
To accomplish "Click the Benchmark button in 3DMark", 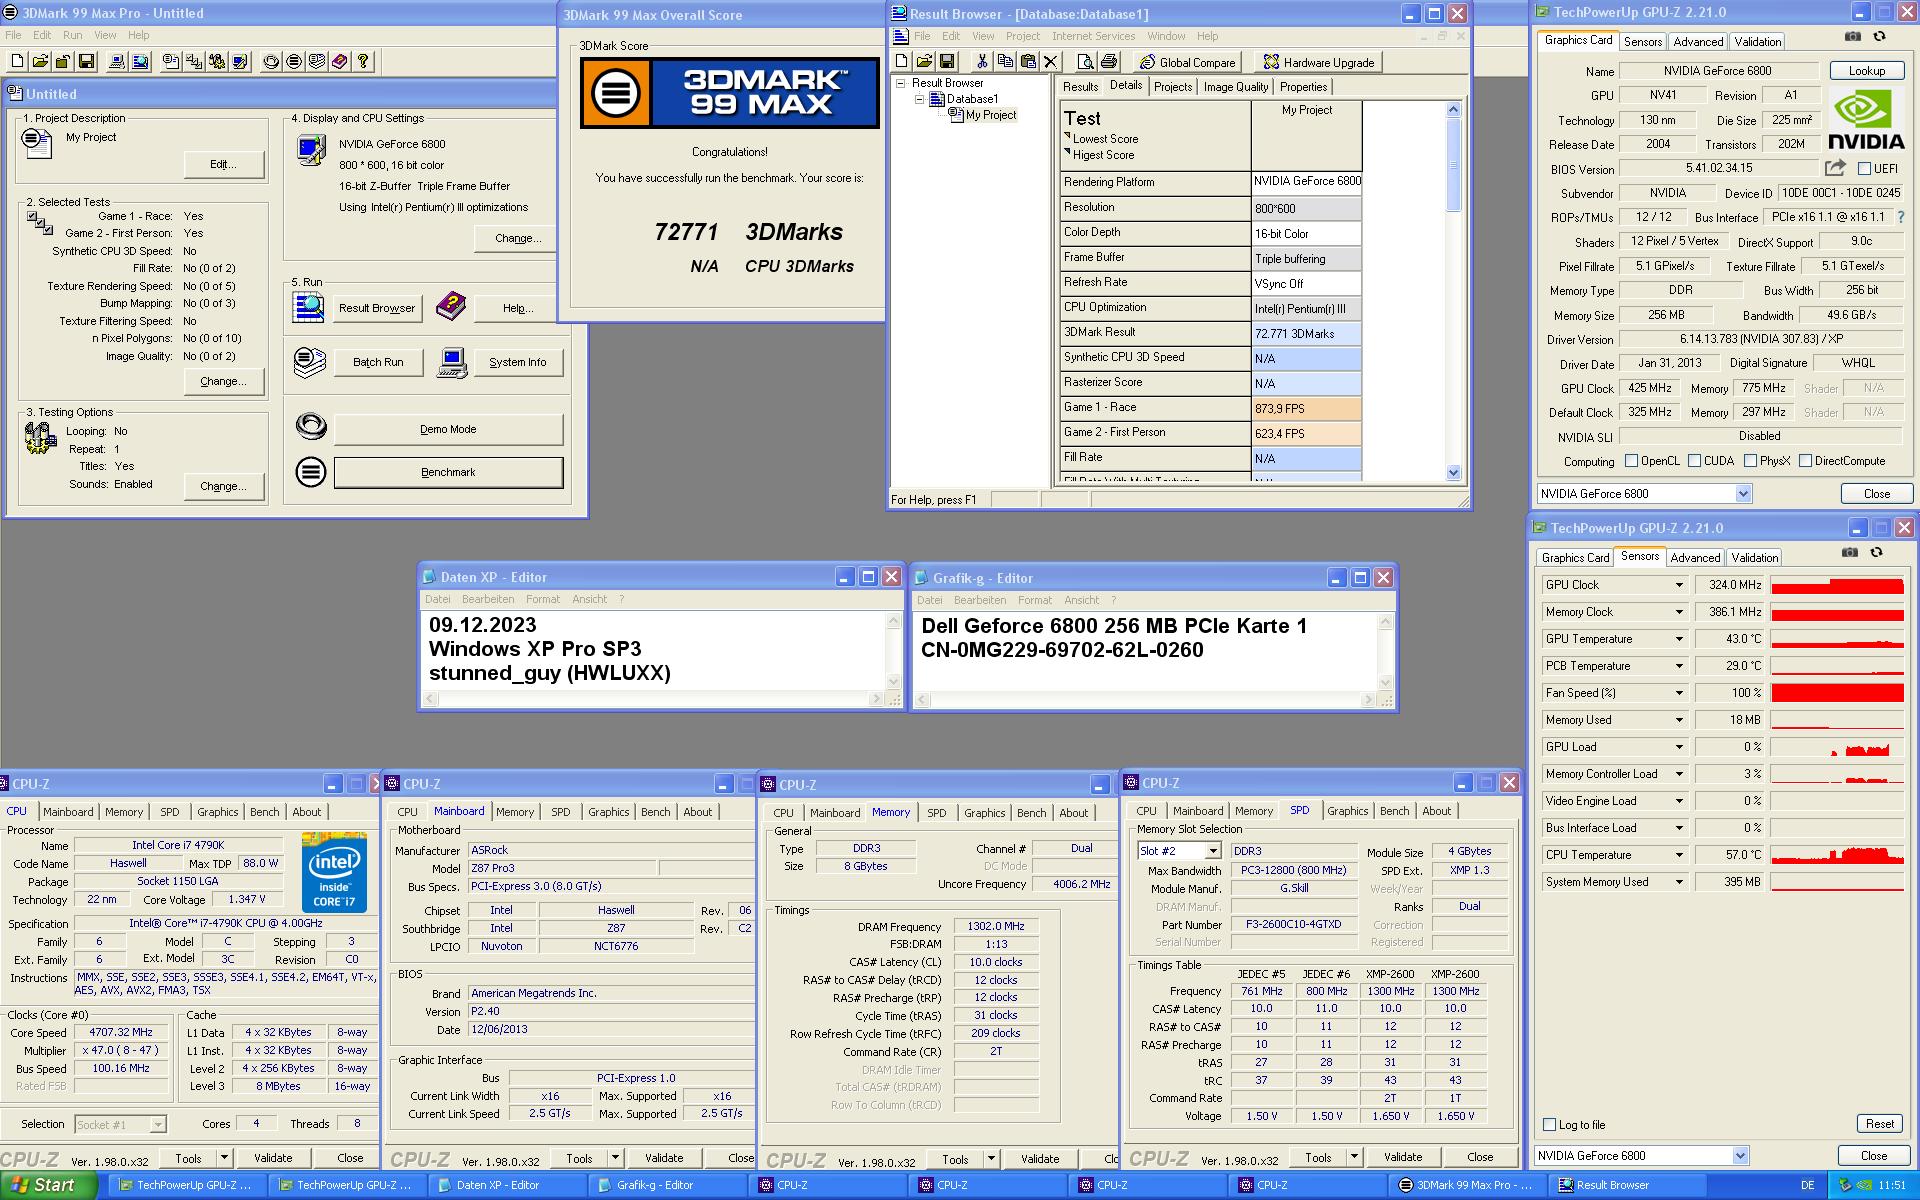I will (448, 472).
